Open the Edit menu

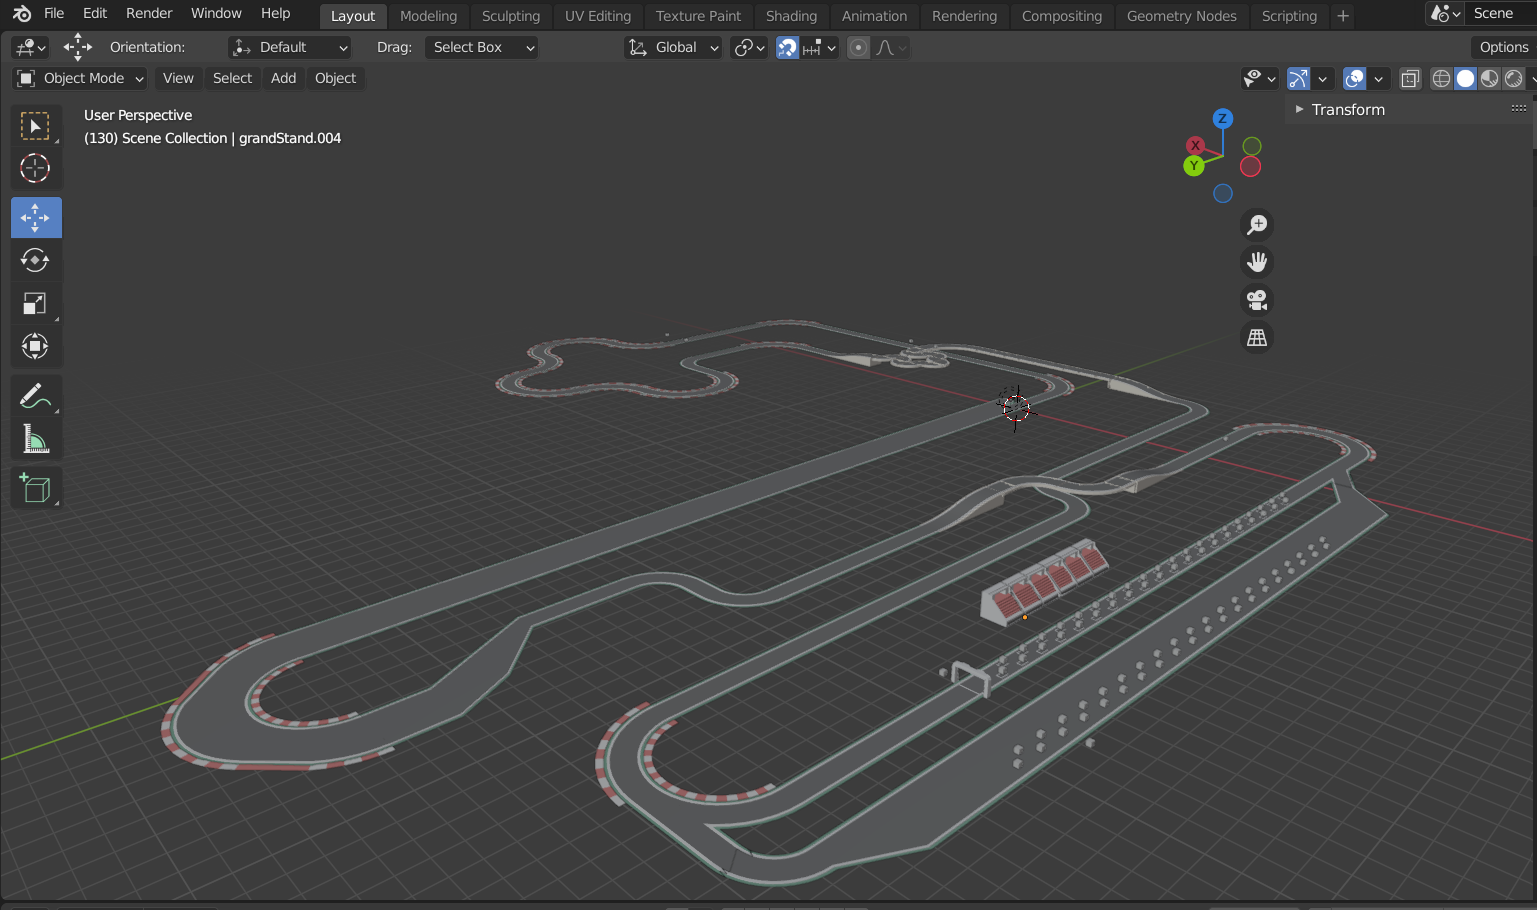point(95,13)
